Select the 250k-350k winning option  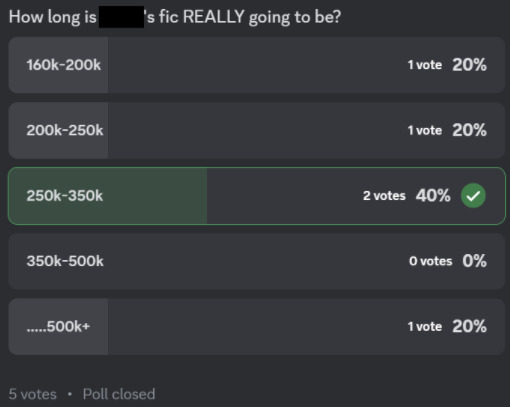[256, 196]
